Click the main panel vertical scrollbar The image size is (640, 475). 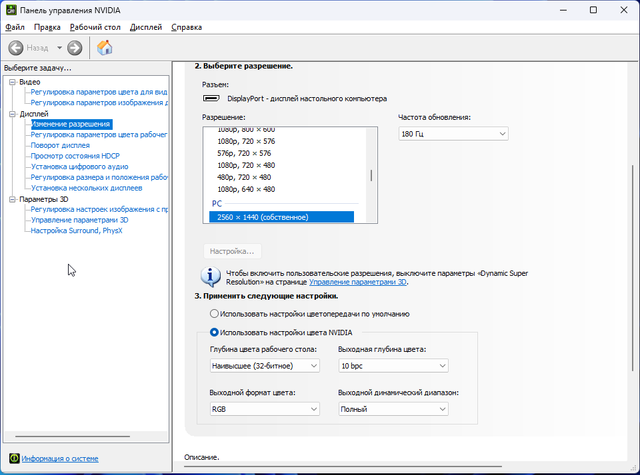click(x=633, y=268)
